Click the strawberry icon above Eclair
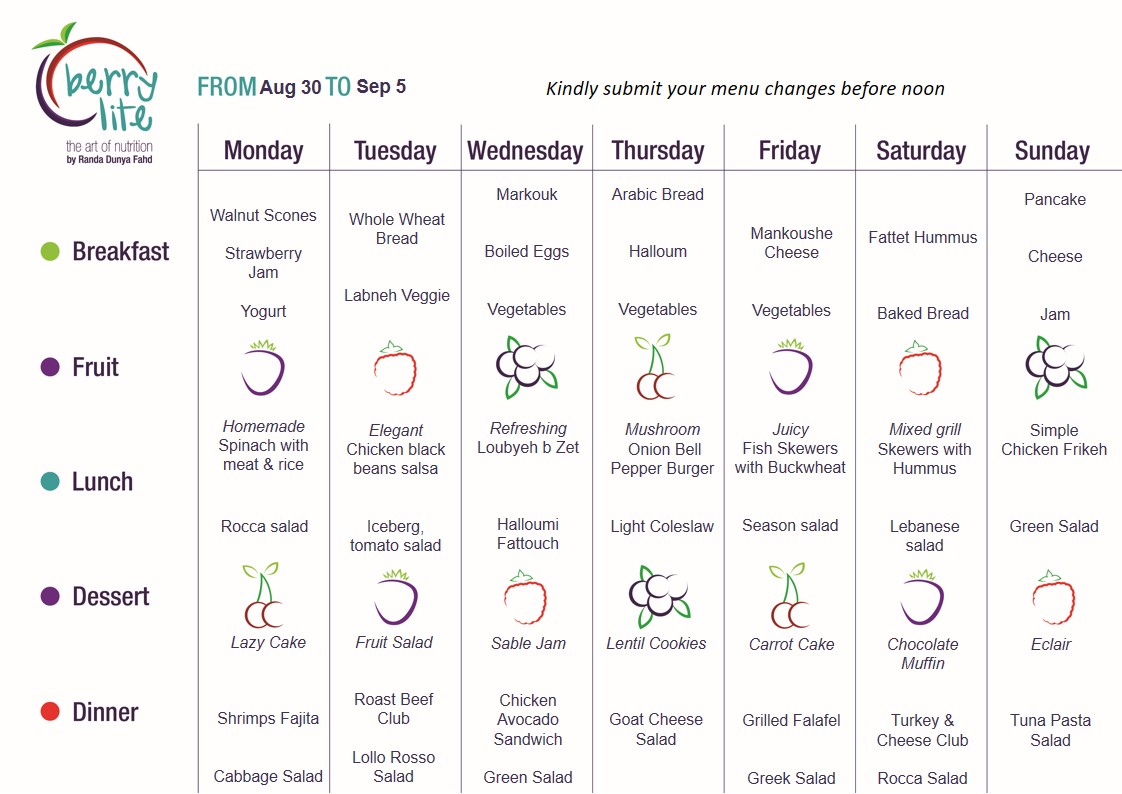The width and height of the screenshot is (1122, 794). tap(1053, 597)
